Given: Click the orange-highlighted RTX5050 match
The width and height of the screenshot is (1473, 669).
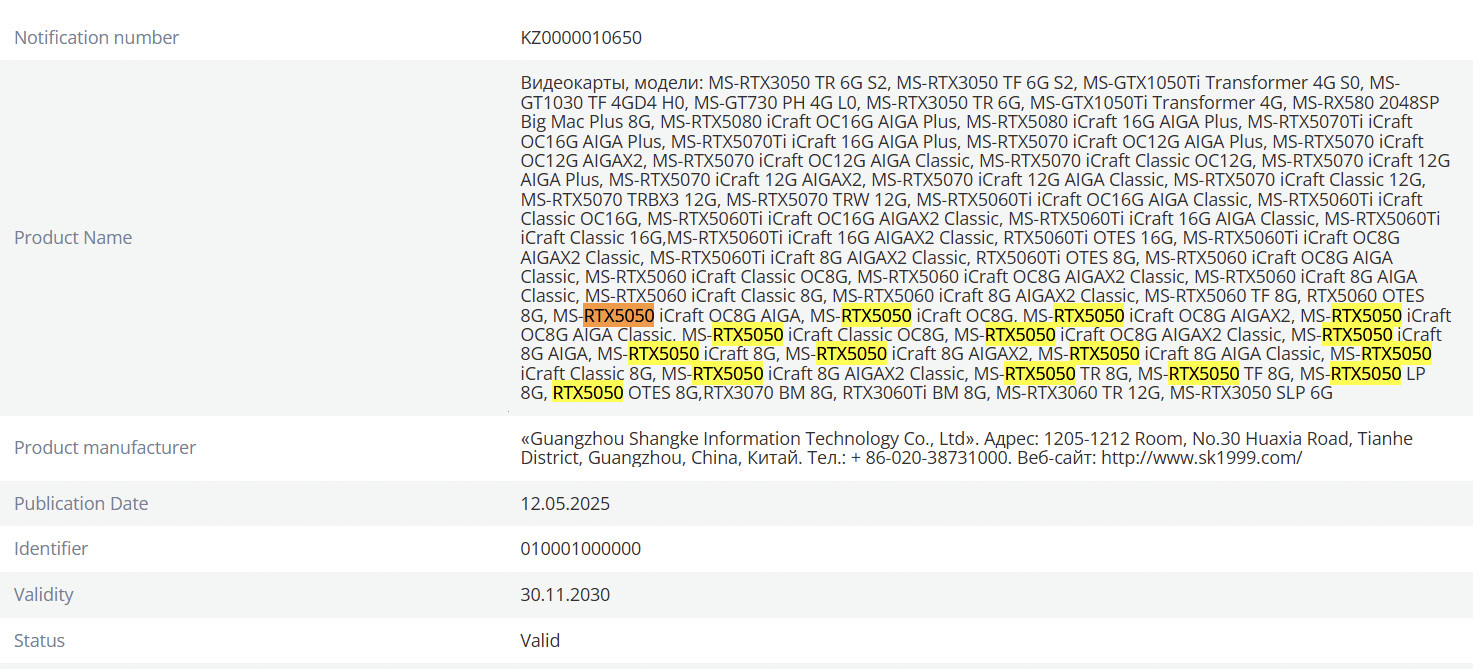Looking at the screenshot, I should pyautogui.click(x=619, y=316).
